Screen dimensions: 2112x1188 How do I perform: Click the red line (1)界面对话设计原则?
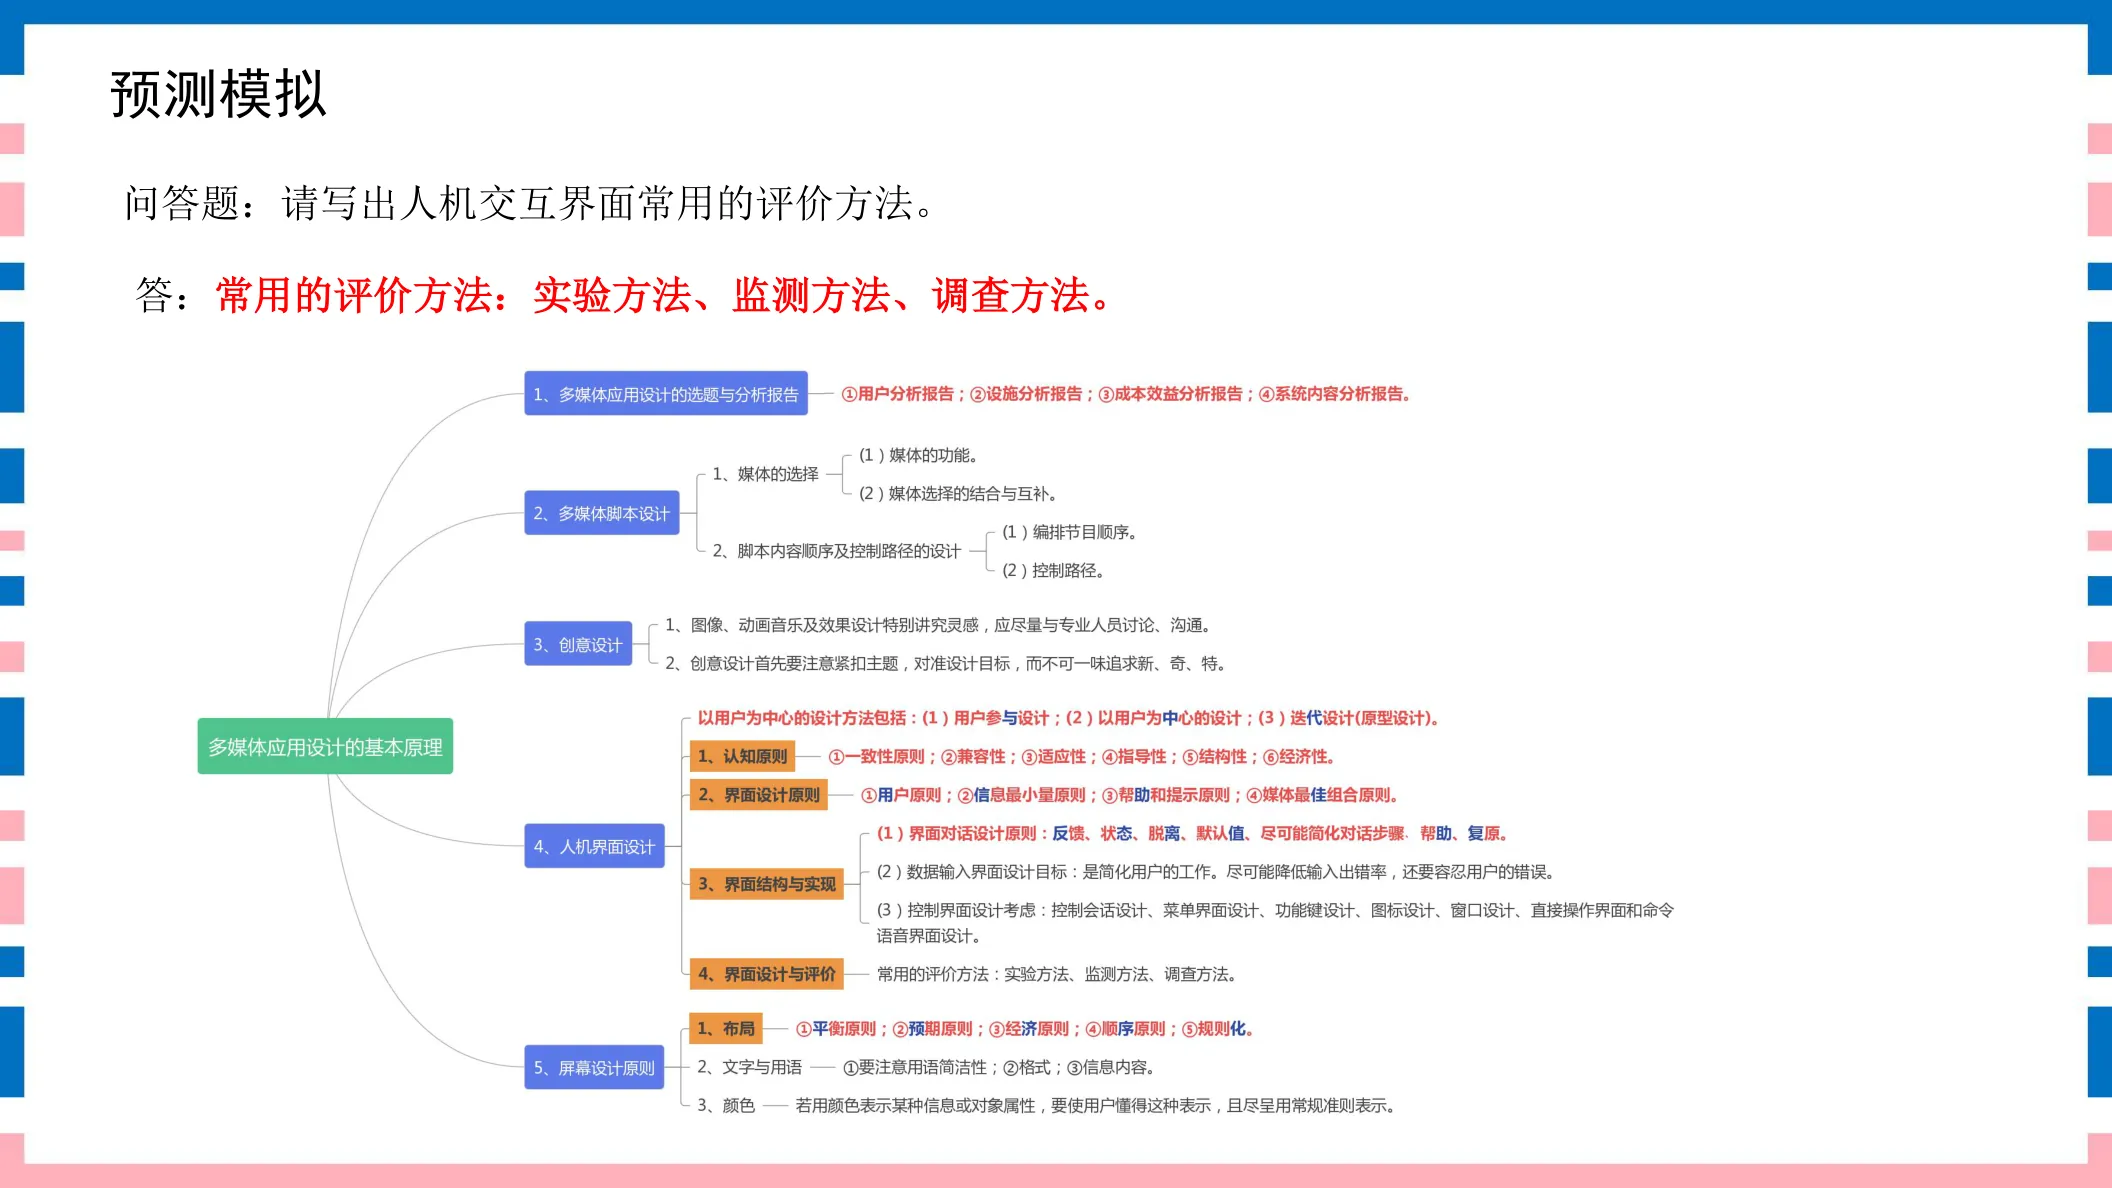1192,833
